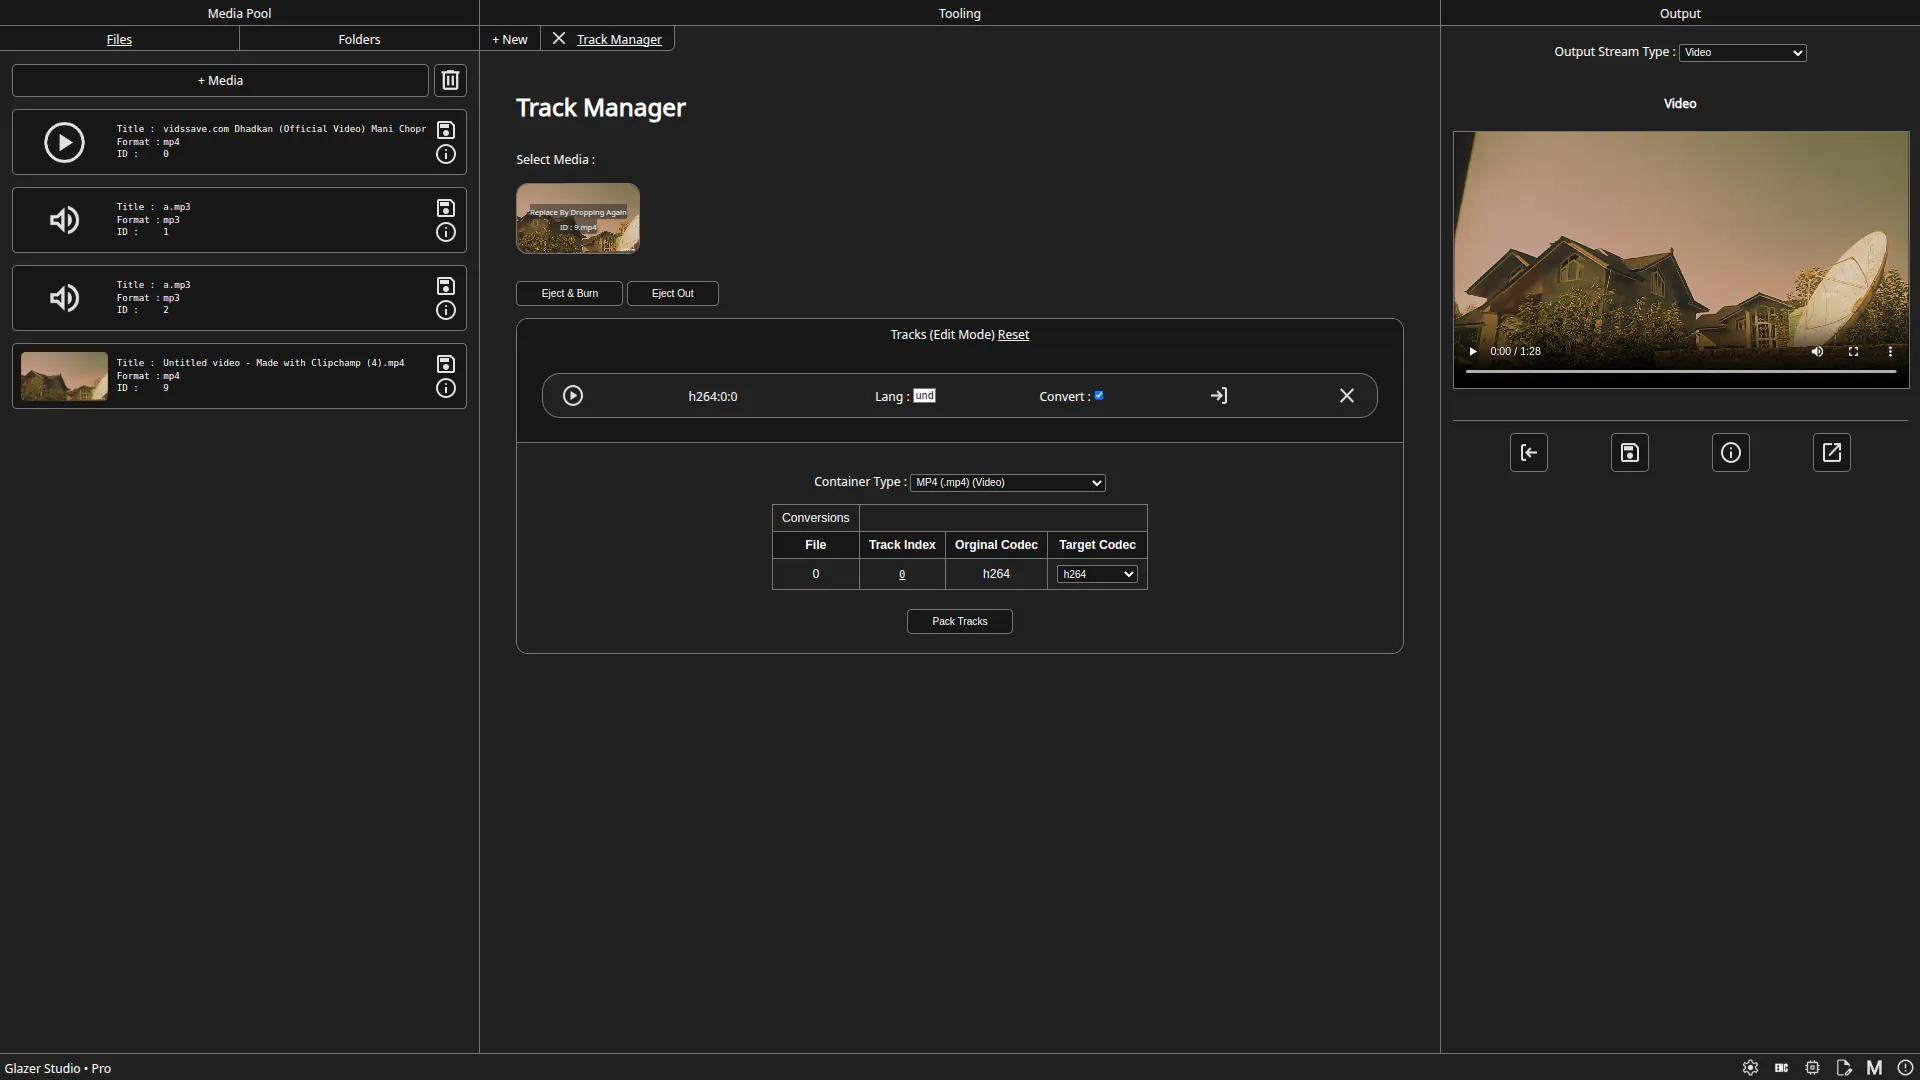This screenshot has width=1920, height=1080.
Task: Mute the output video preview
Action: coord(1817,351)
